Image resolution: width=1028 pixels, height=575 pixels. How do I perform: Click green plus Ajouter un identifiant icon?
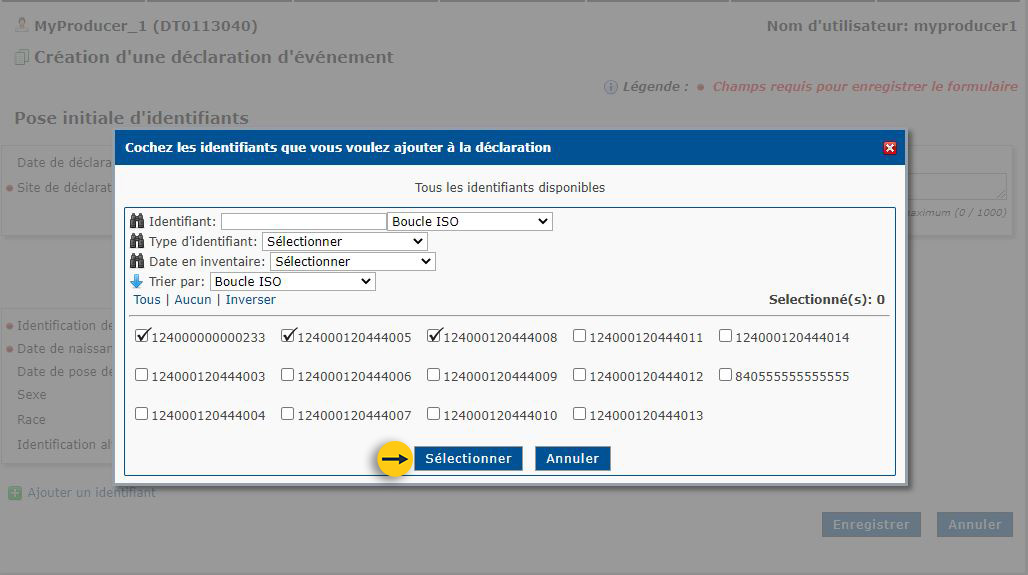15,493
